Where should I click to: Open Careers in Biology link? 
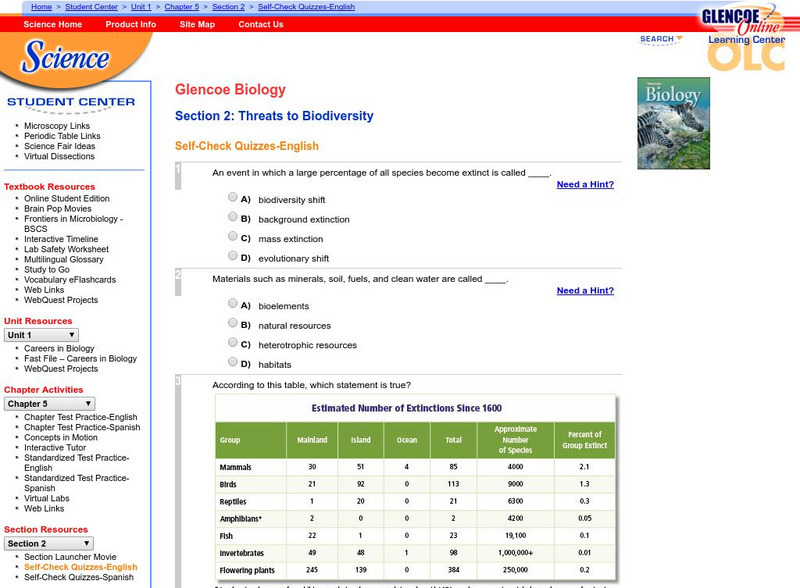tap(59, 348)
